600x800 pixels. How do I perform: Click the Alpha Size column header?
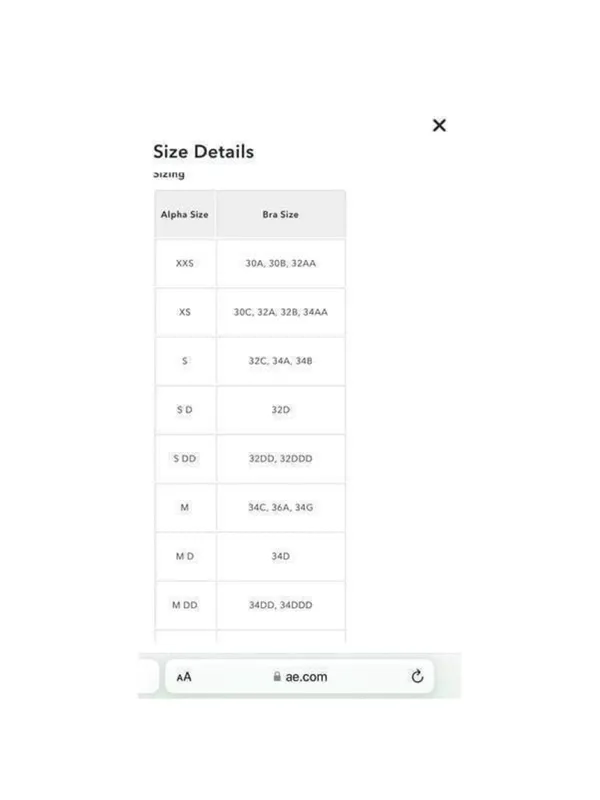click(185, 214)
